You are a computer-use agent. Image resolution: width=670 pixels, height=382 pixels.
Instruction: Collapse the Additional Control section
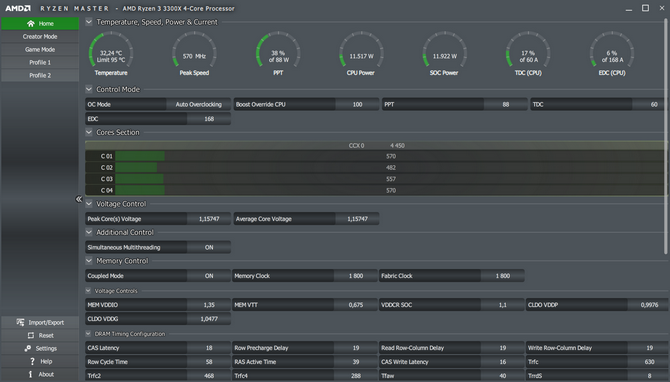pos(89,232)
